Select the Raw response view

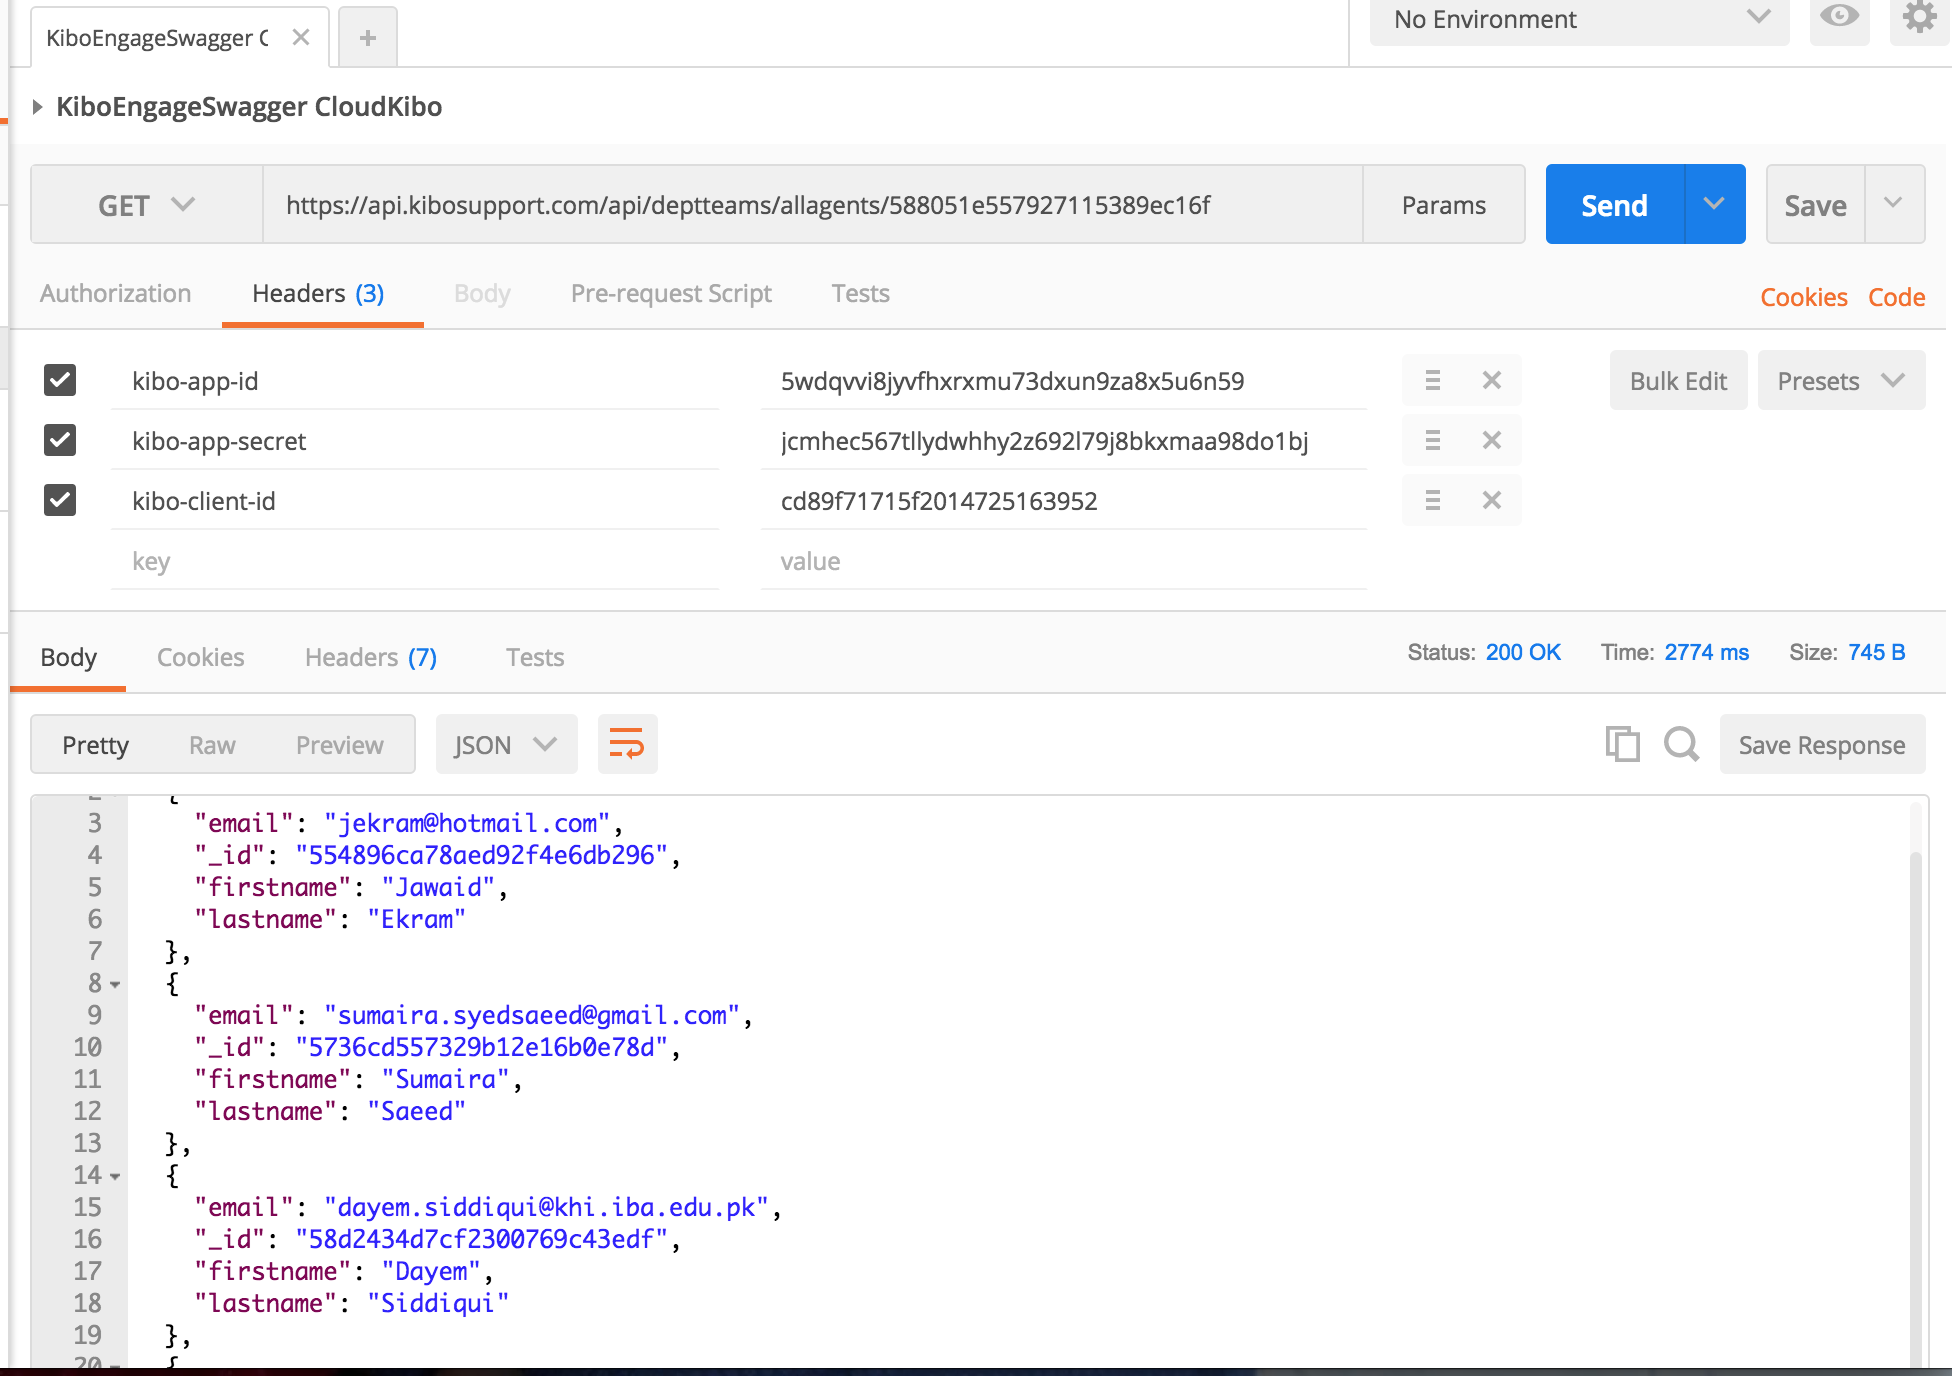coord(212,745)
